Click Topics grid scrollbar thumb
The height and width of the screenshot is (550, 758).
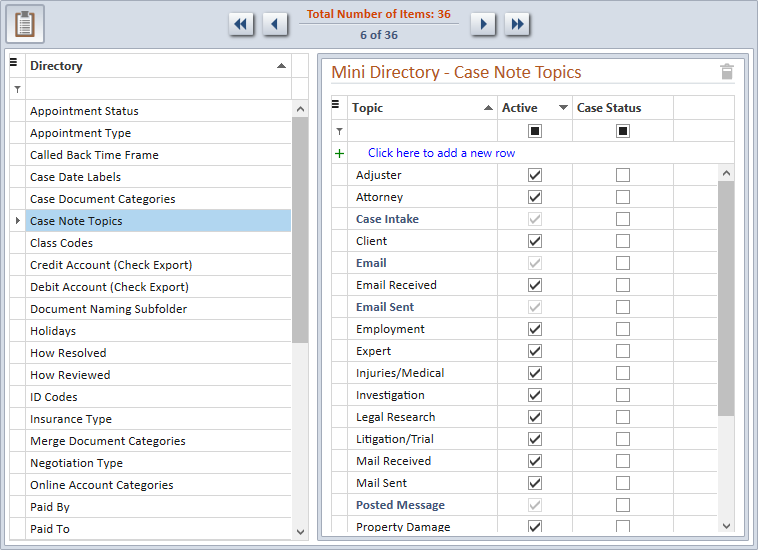[726, 299]
